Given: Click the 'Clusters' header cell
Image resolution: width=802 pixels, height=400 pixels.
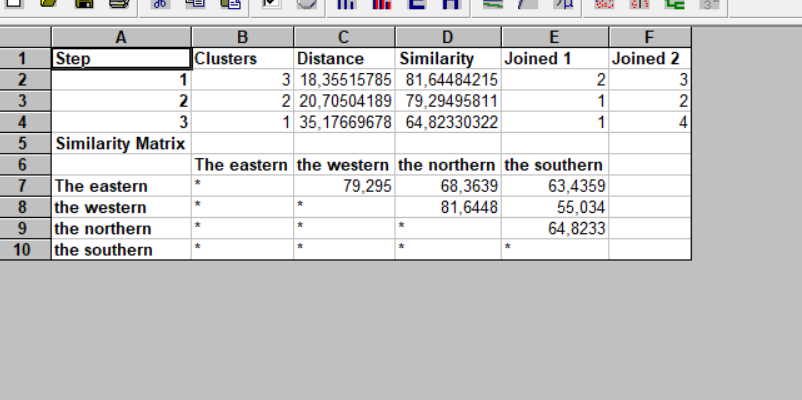Looking at the screenshot, I should click(242, 58).
